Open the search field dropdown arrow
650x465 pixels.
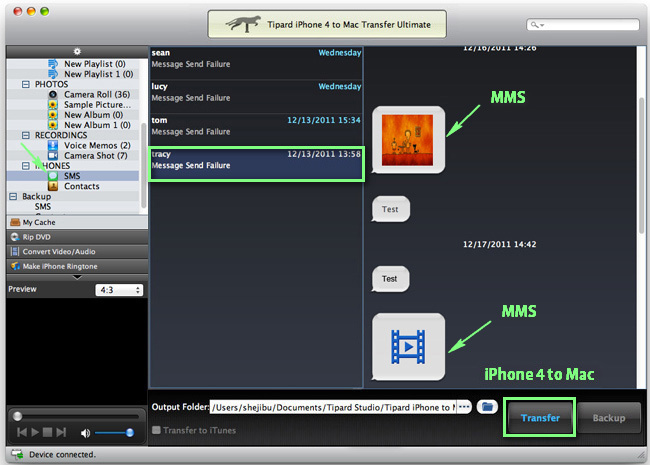pos(542,25)
